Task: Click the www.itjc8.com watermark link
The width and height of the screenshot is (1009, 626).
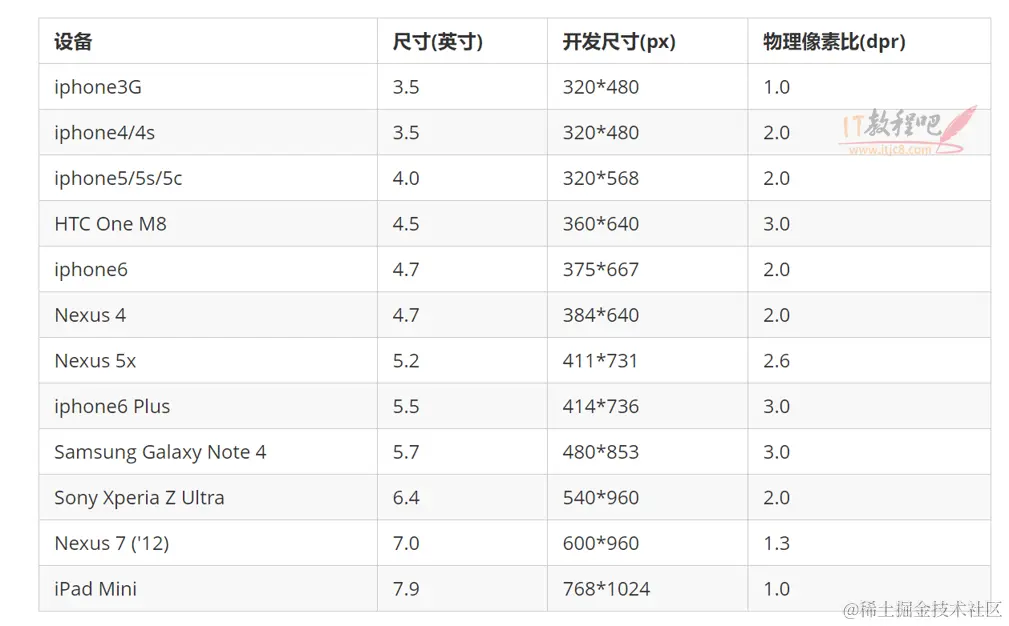Action: 889,150
